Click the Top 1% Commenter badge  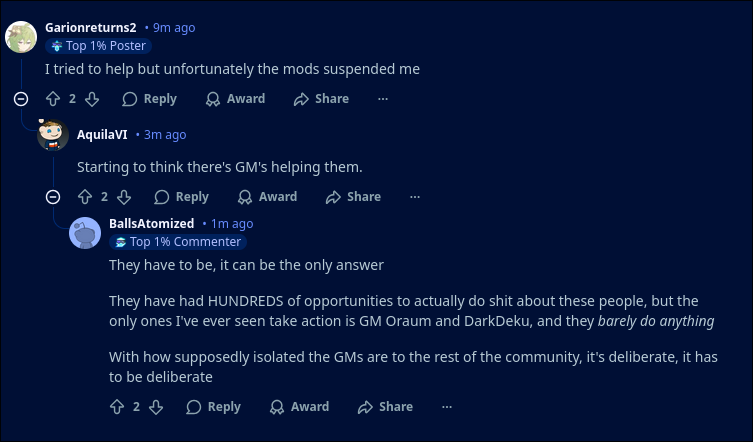tap(178, 242)
